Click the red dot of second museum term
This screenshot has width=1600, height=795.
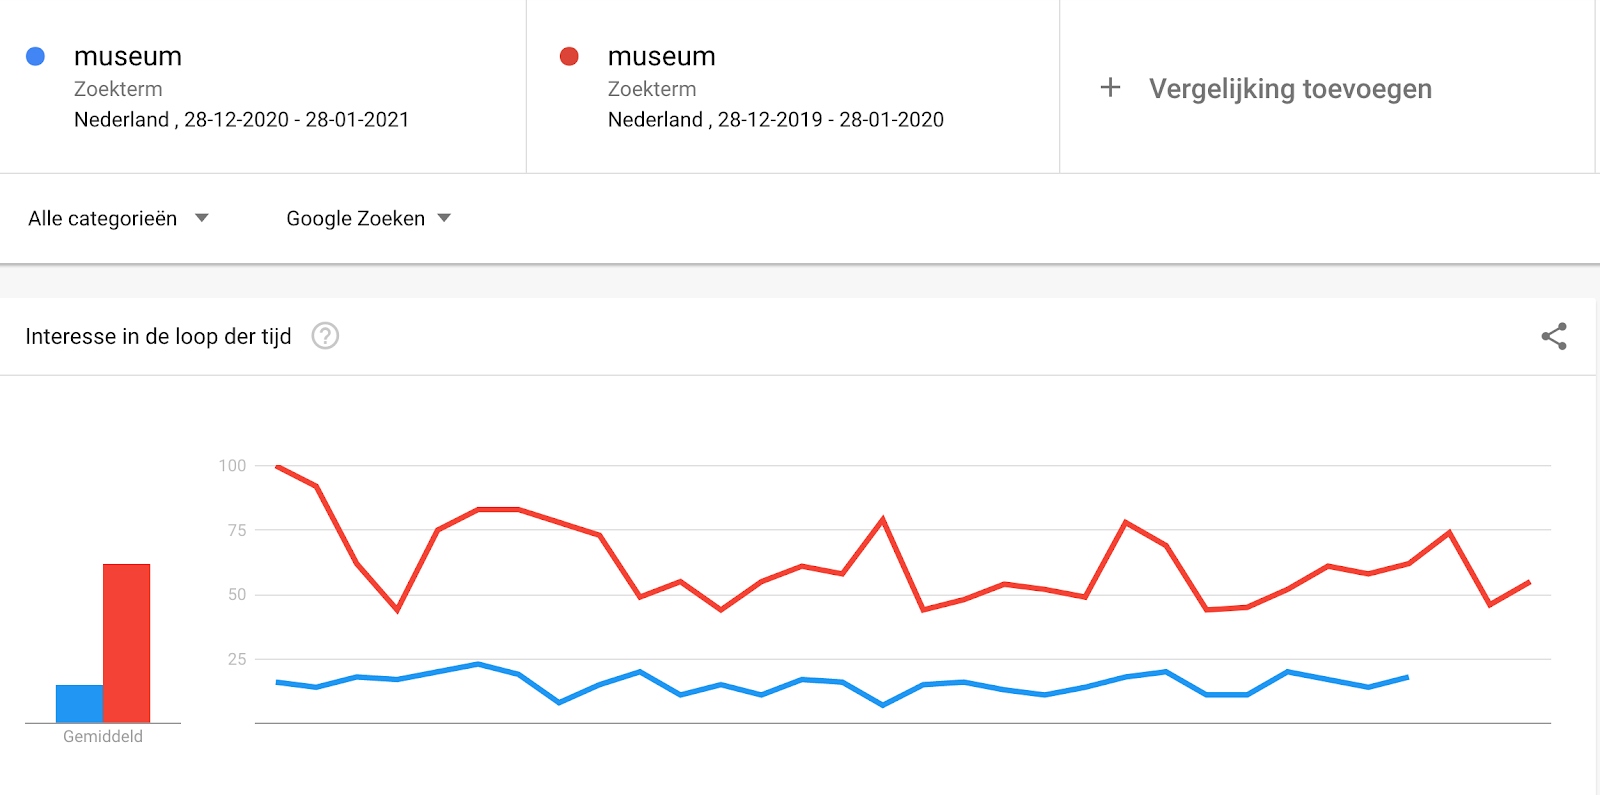(569, 56)
